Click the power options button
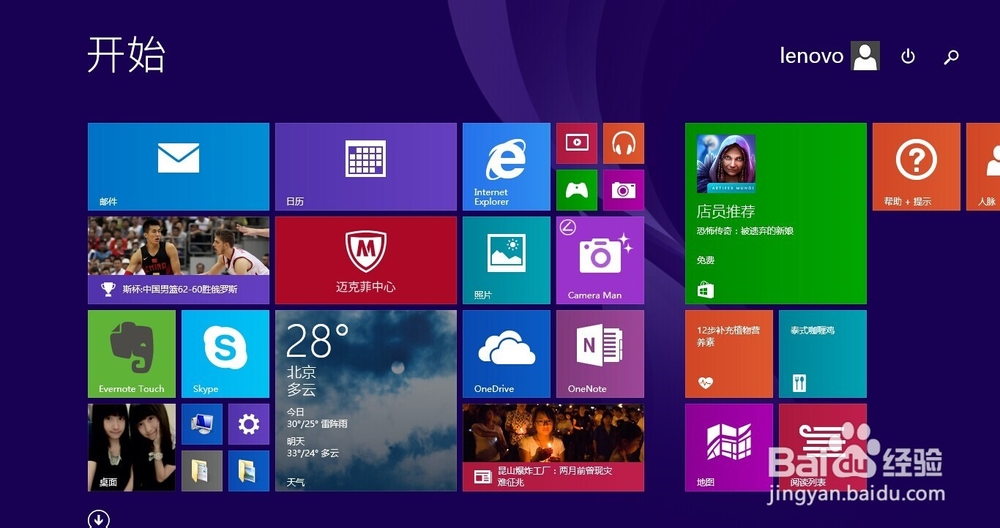1000x528 pixels. click(908, 57)
